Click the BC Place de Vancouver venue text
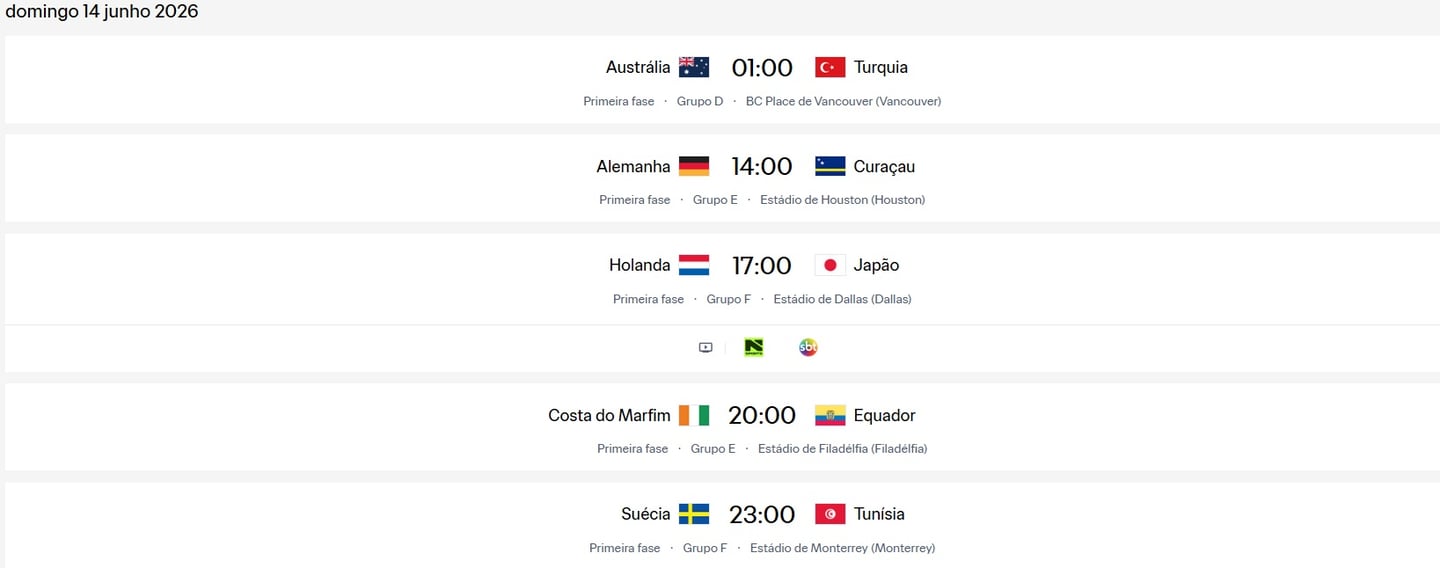The height and width of the screenshot is (568, 1440). 843,101
